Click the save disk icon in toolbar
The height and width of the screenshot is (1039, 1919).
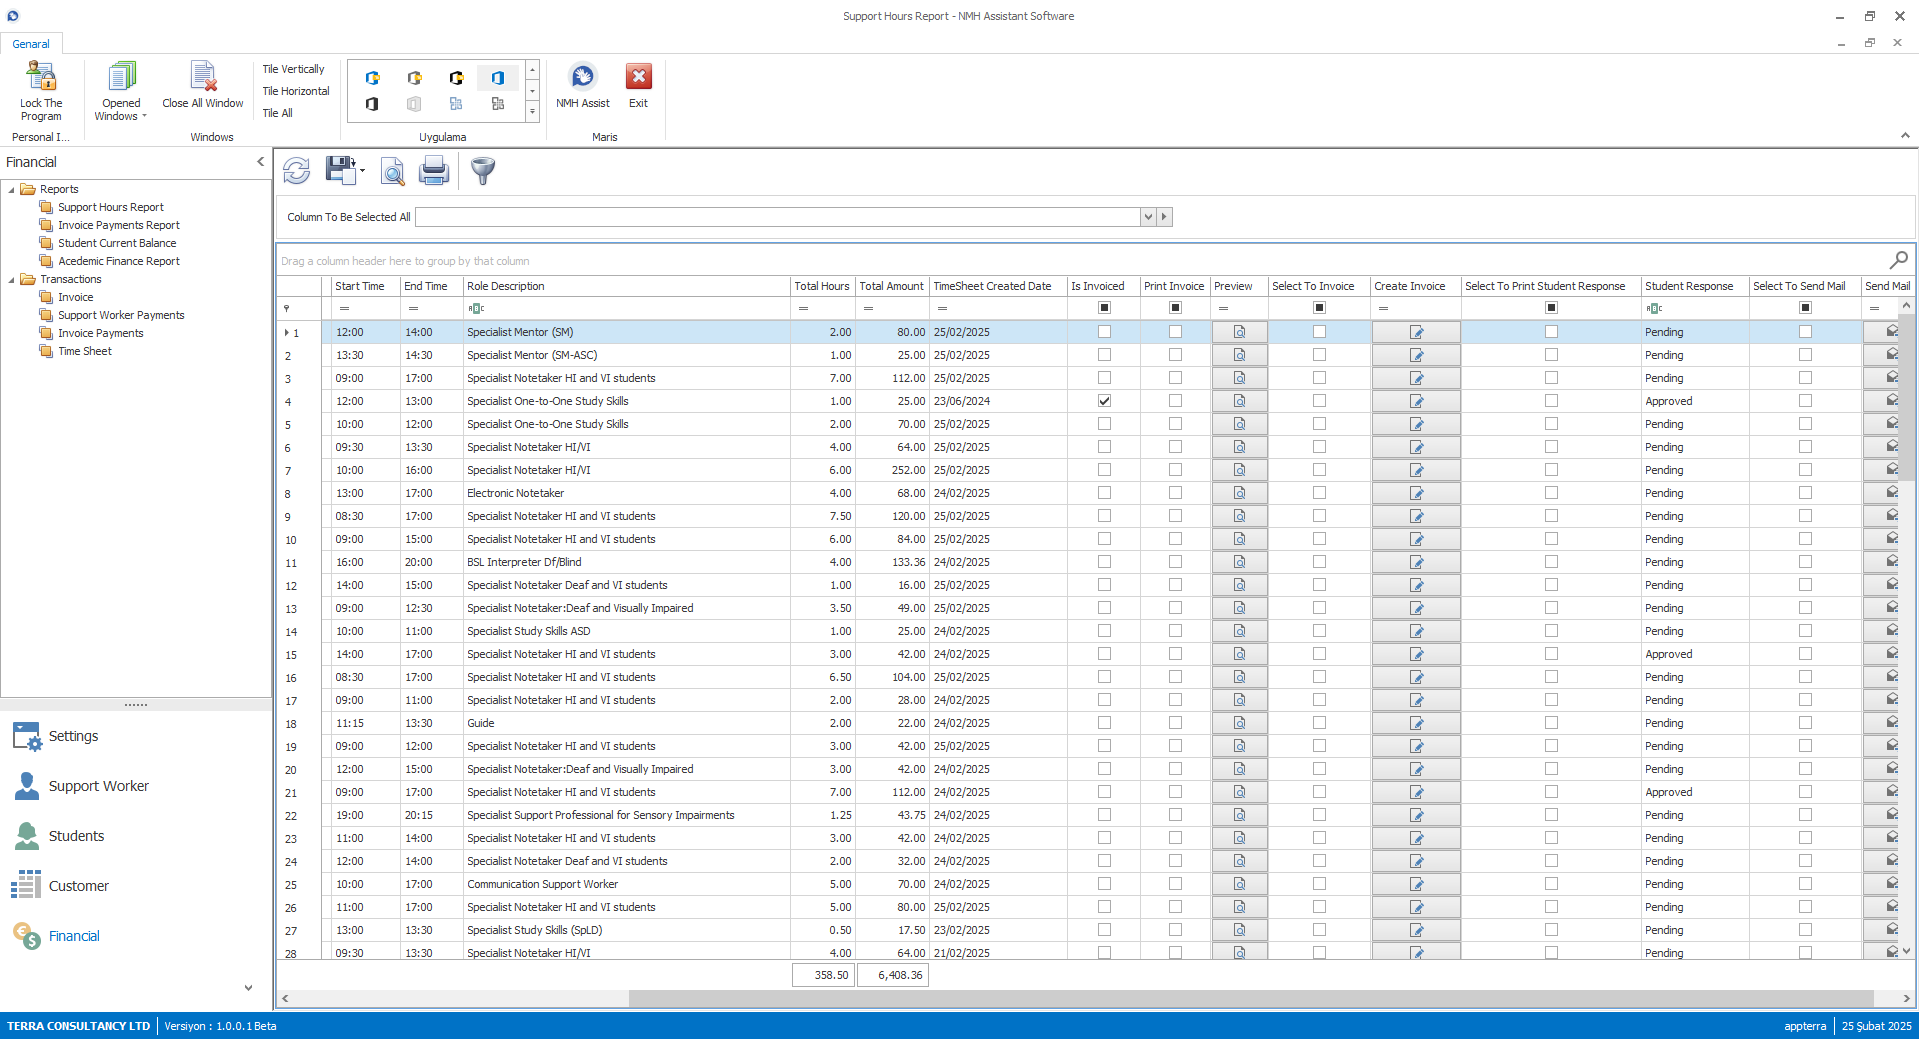tap(341, 170)
